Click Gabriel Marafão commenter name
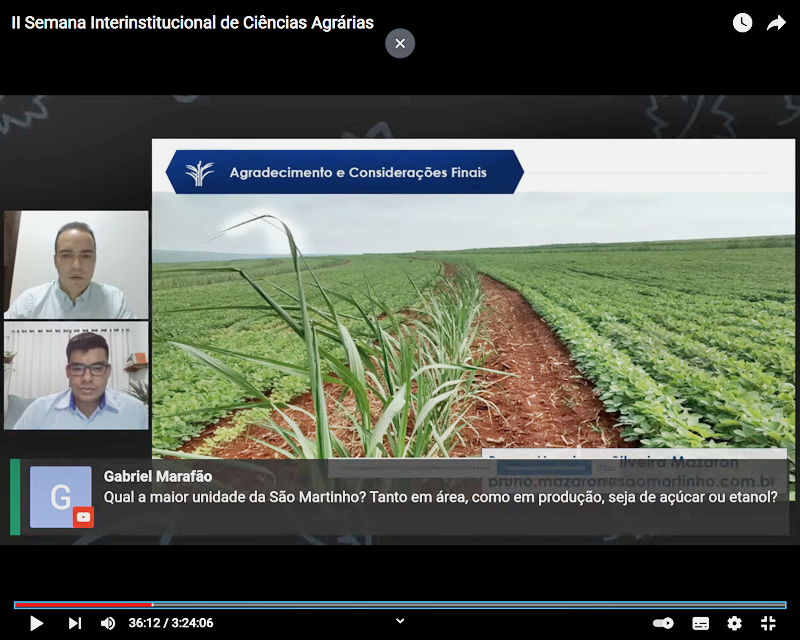The image size is (800, 640). [158, 476]
